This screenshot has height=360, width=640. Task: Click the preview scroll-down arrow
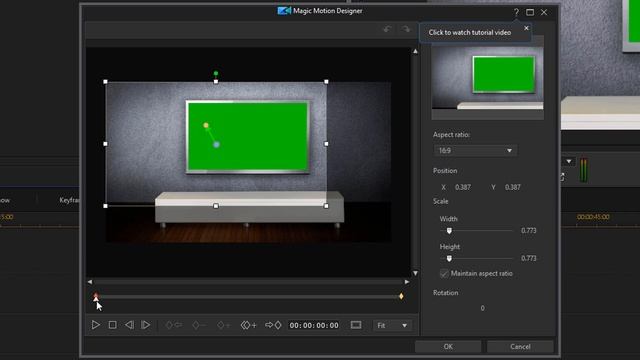pos(415,273)
